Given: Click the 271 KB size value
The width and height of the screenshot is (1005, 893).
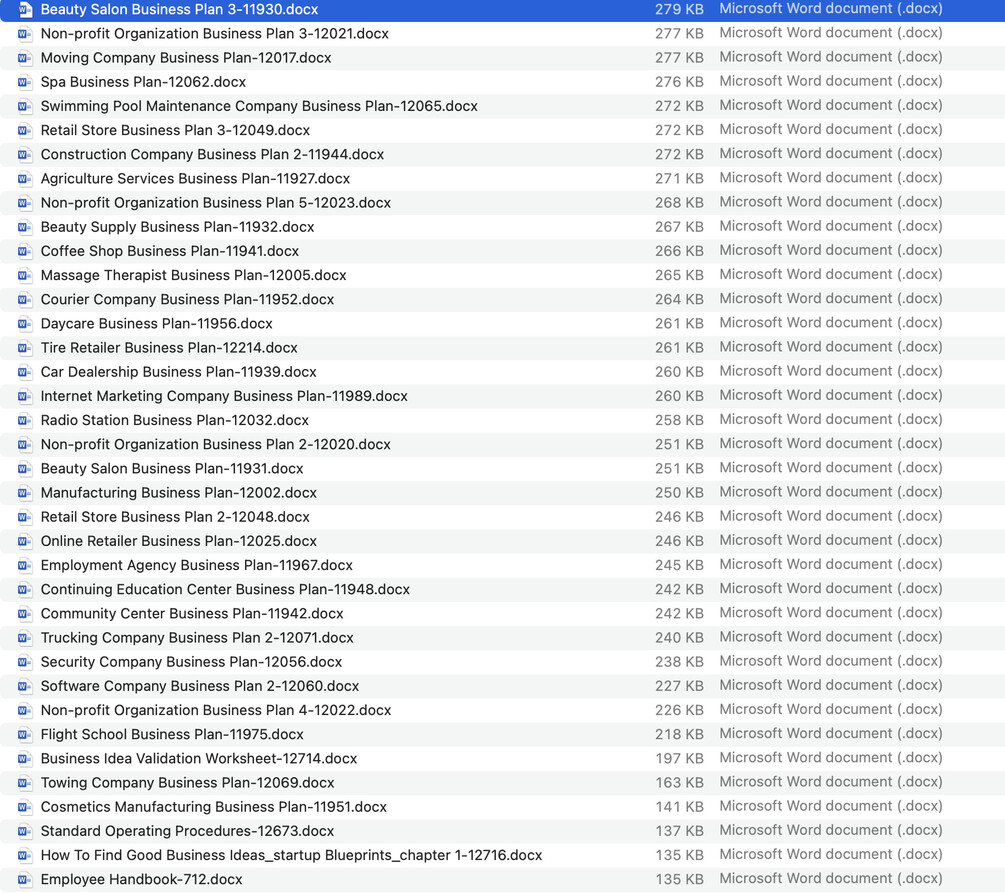Looking at the screenshot, I should [679, 179].
